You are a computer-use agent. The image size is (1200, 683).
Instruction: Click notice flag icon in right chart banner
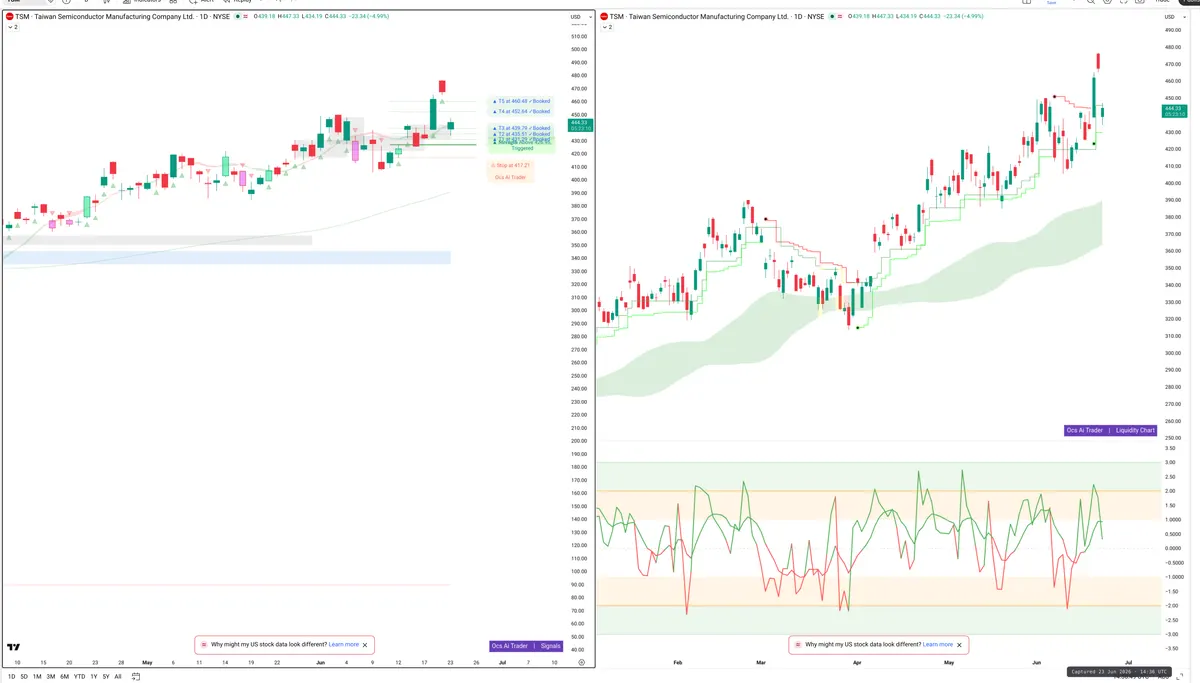798,645
